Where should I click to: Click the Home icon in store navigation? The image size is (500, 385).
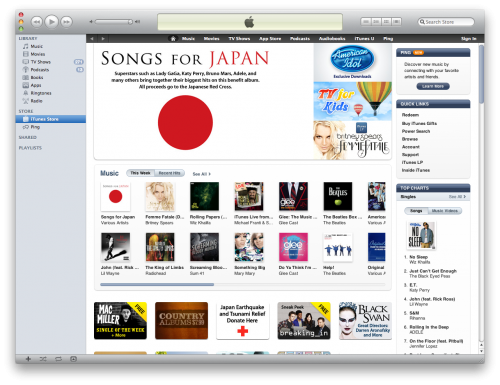pyautogui.click(x=173, y=39)
